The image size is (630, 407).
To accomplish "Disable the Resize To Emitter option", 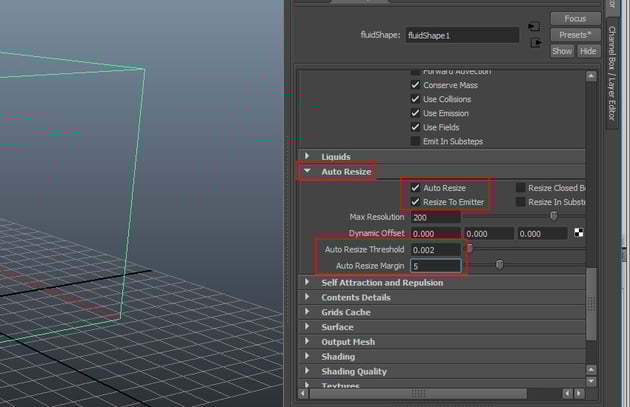I will click(415, 202).
